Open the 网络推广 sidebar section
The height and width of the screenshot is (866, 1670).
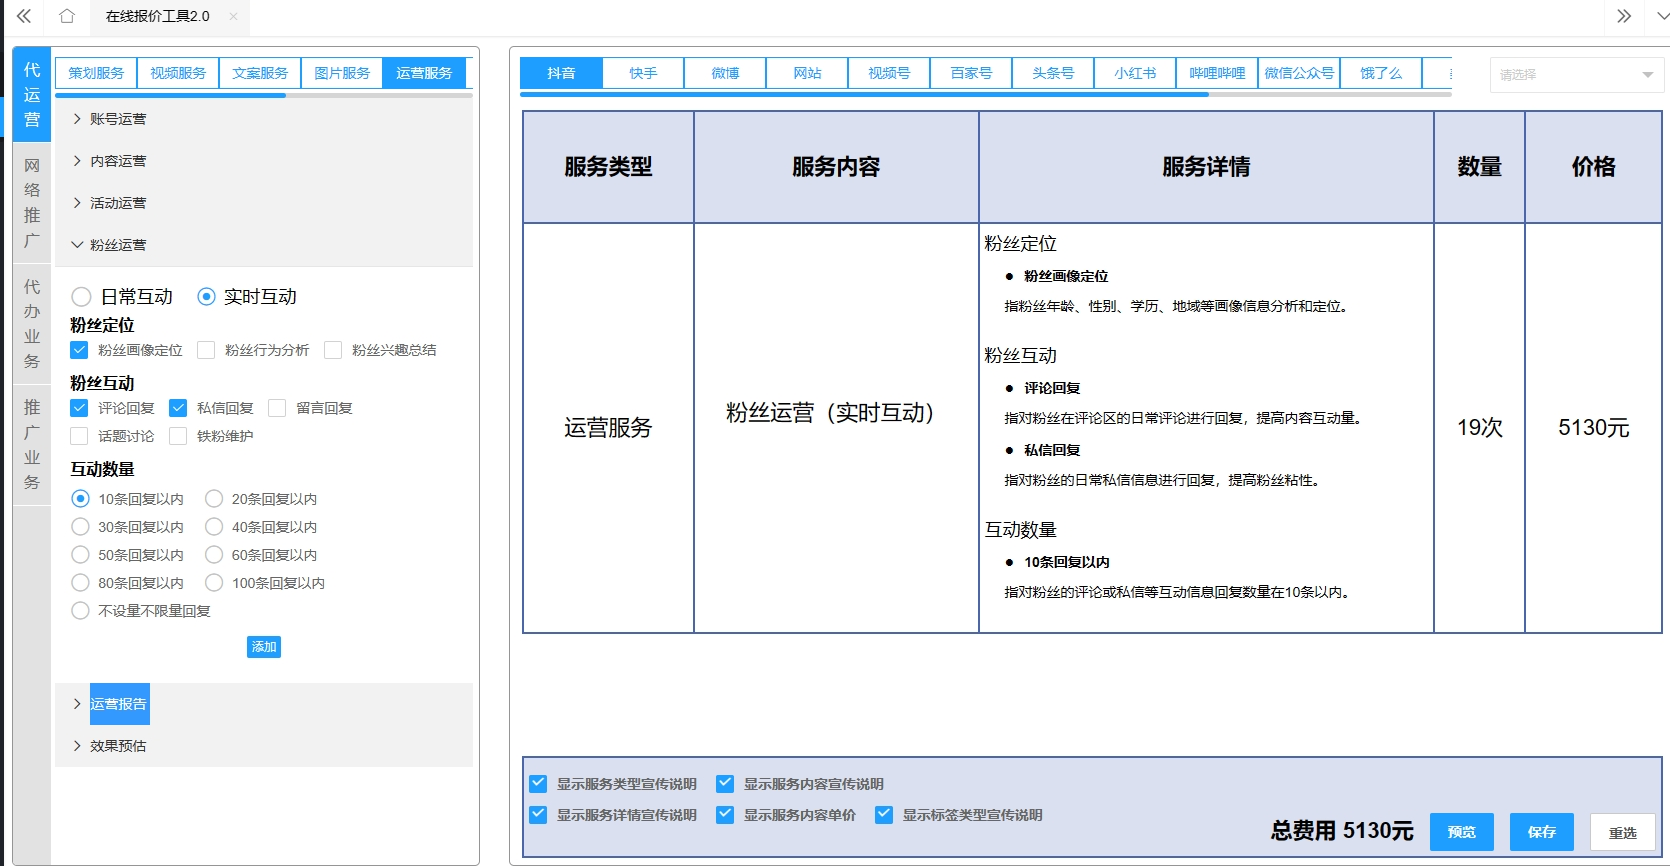[x=32, y=203]
